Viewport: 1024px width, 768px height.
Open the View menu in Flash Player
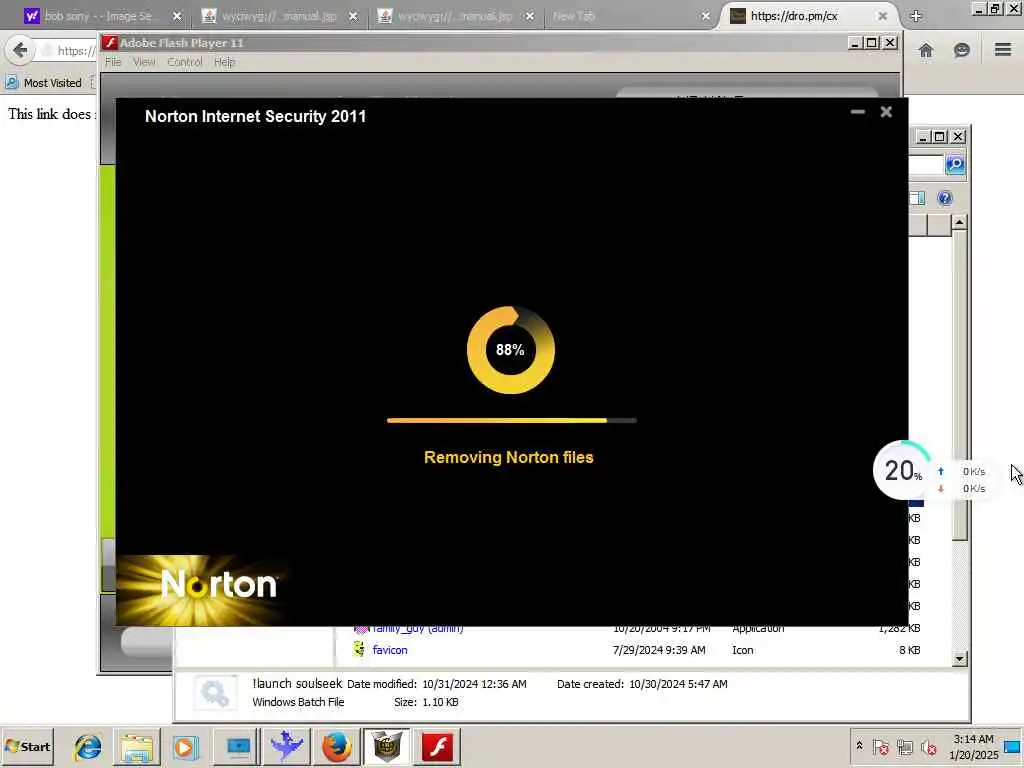tap(144, 62)
